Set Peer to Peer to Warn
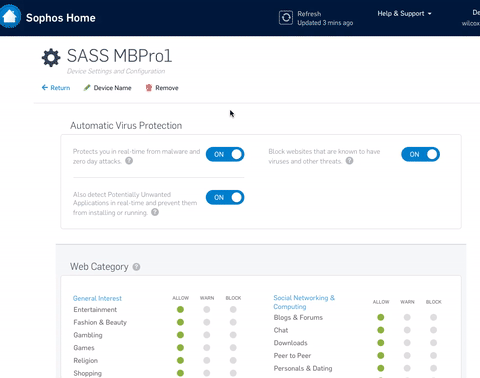Viewport: 480px width, 378px height. (x=407, y=355)
